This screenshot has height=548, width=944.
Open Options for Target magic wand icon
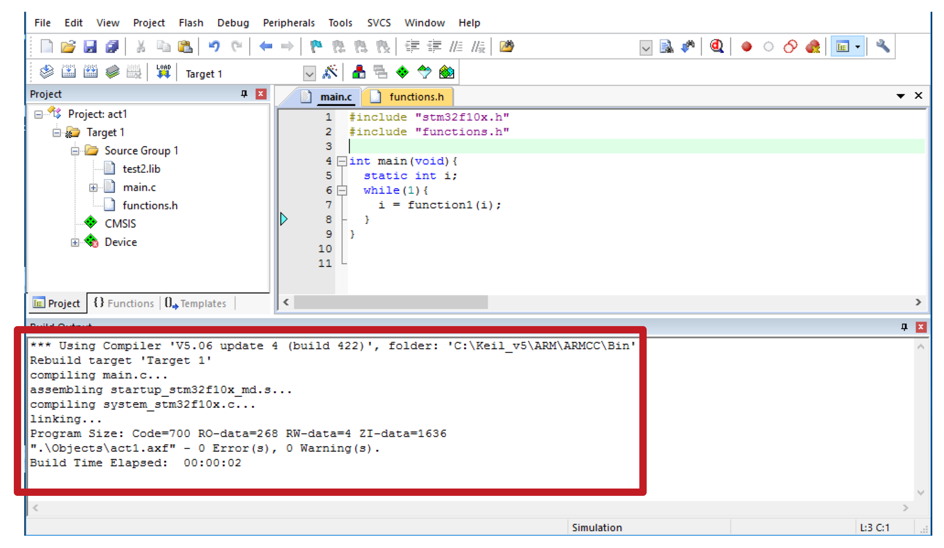tap(330, 73)
